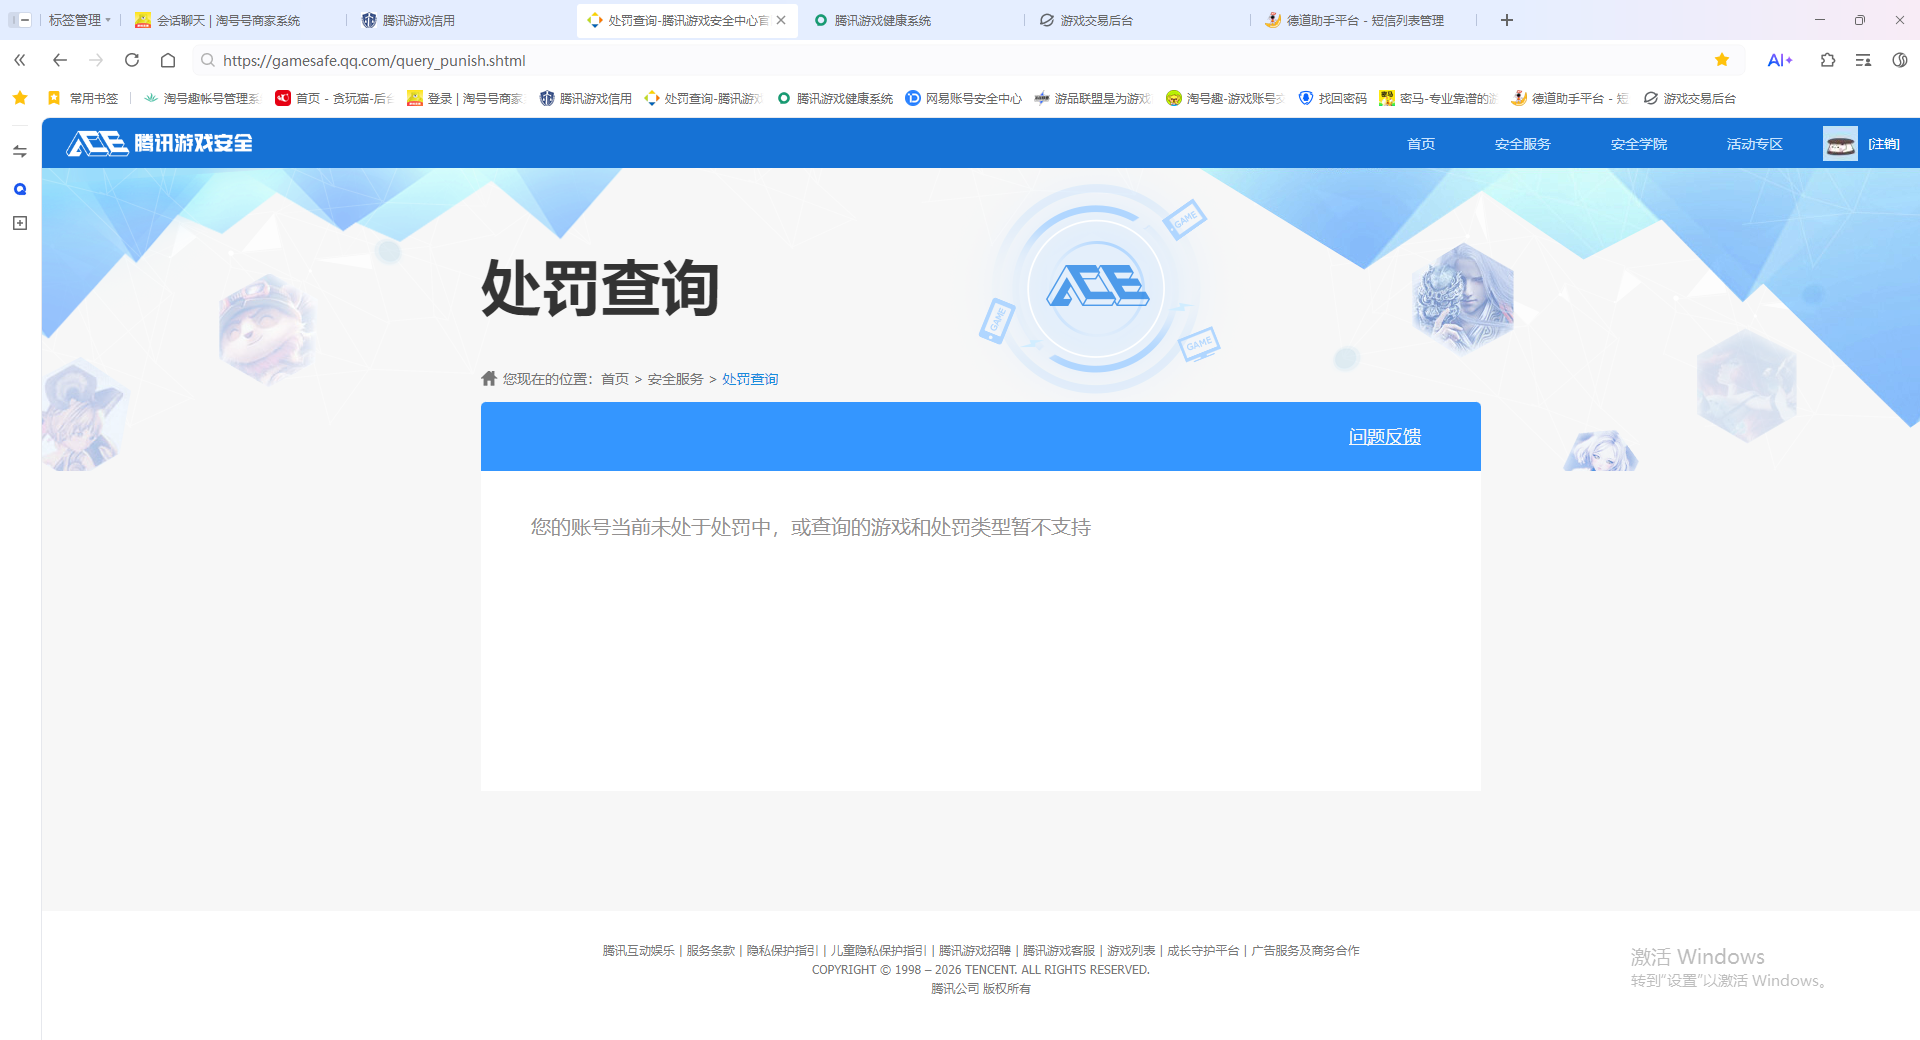Click the user avatar next to 注销
The width and height of the screenshot is (1920, 1040).
click(x=1840, y=143)
